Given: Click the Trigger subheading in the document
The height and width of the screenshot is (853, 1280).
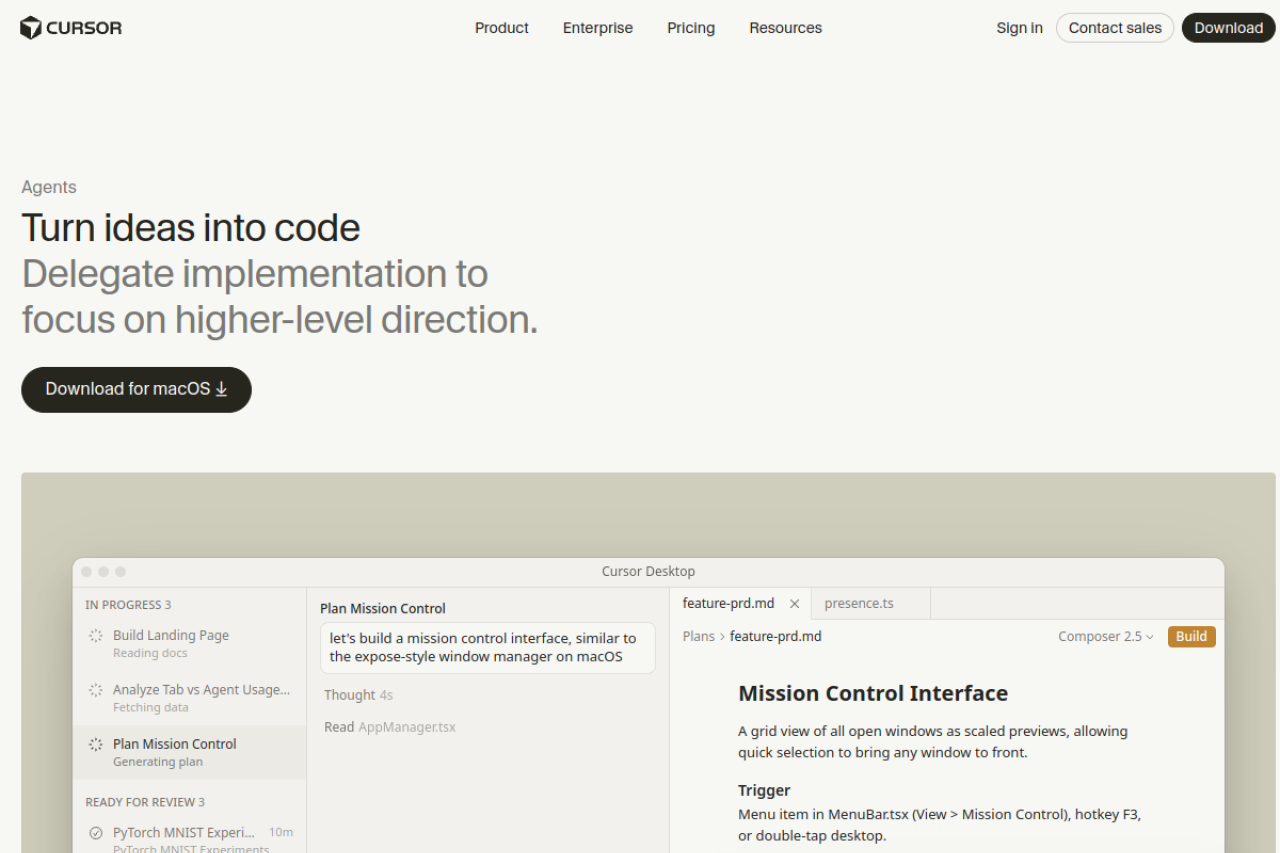Looking at the screenshot, I should (x=764, y=790).
